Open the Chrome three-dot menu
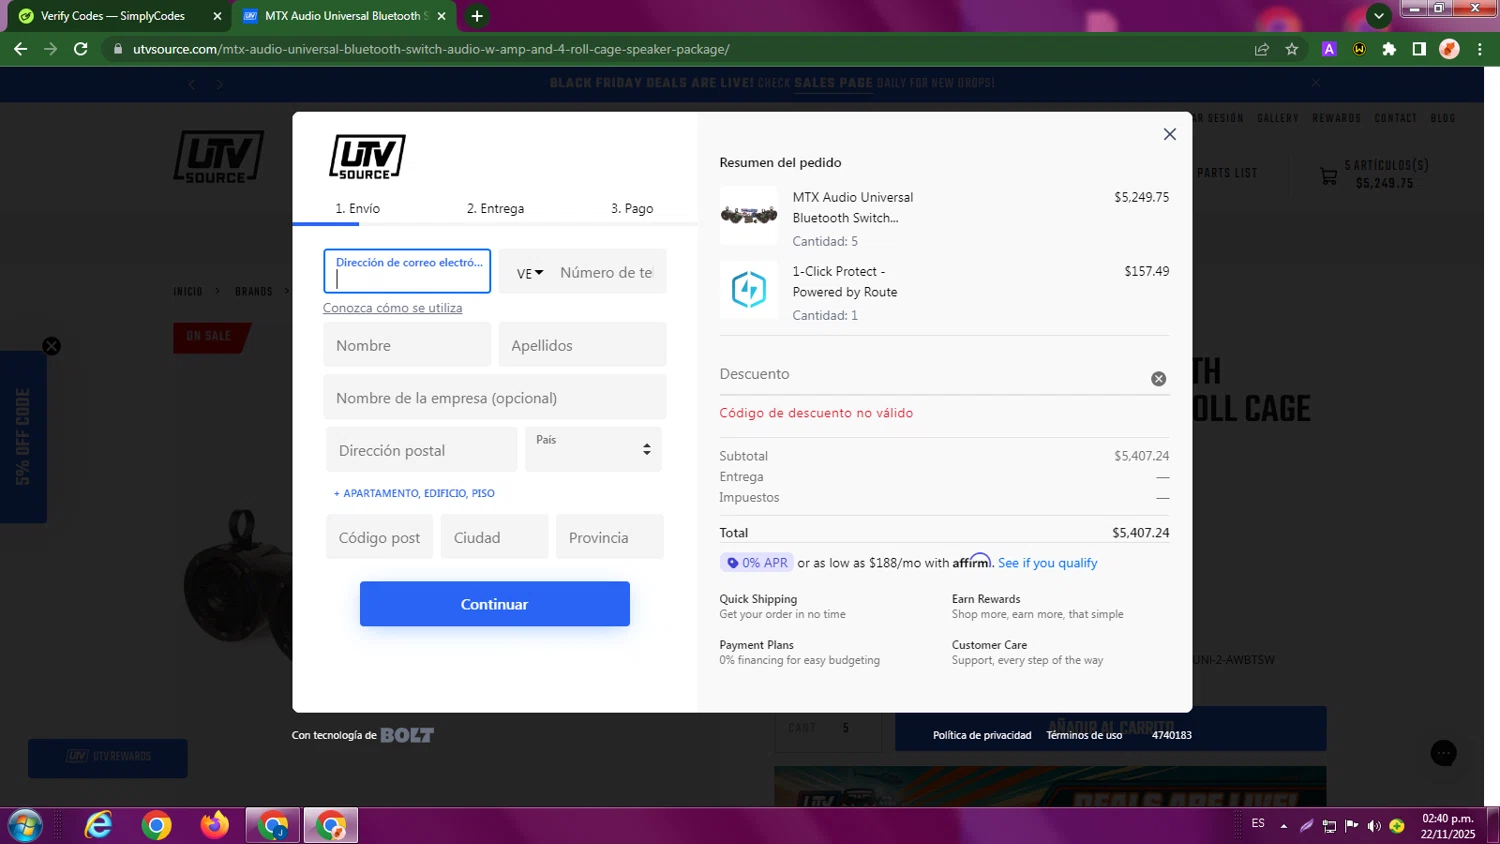 (1480, 49)
